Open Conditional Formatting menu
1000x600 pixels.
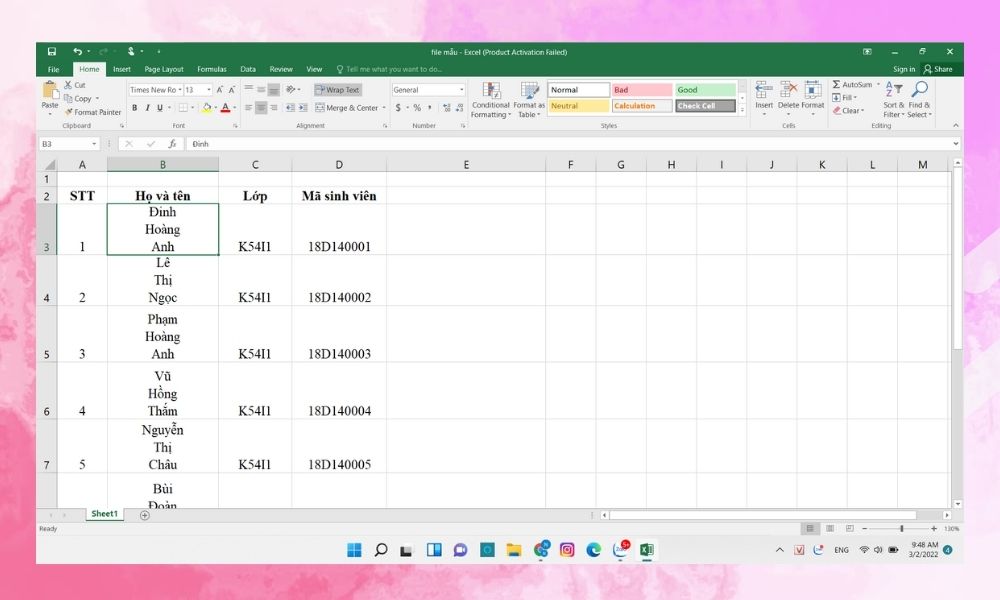pyautogui.click(x=490, y=100)
